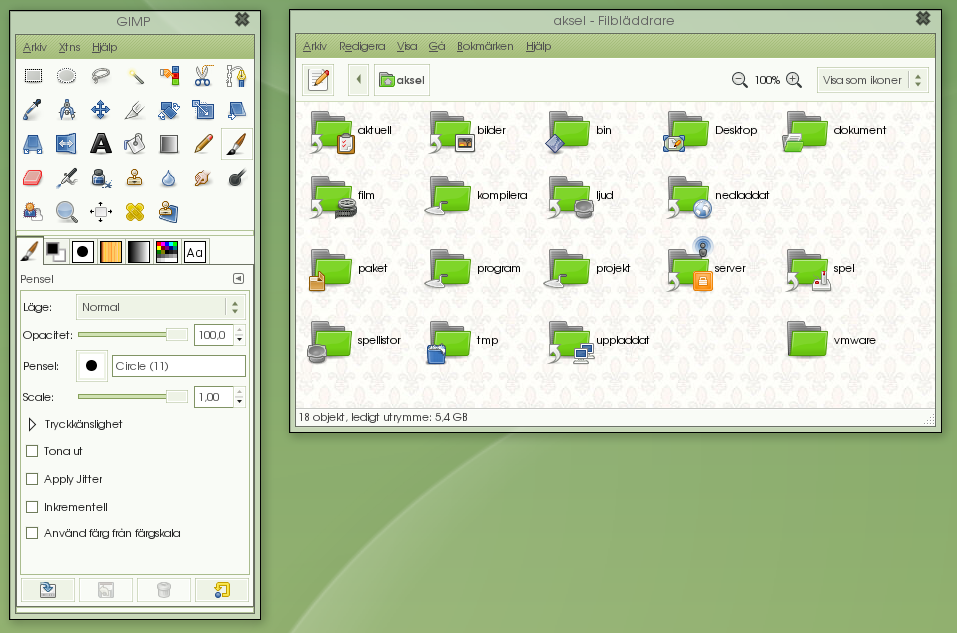The image size is (957, 633).
Task: Expand the Tryckkänslighet section
Action: point(32,424)
